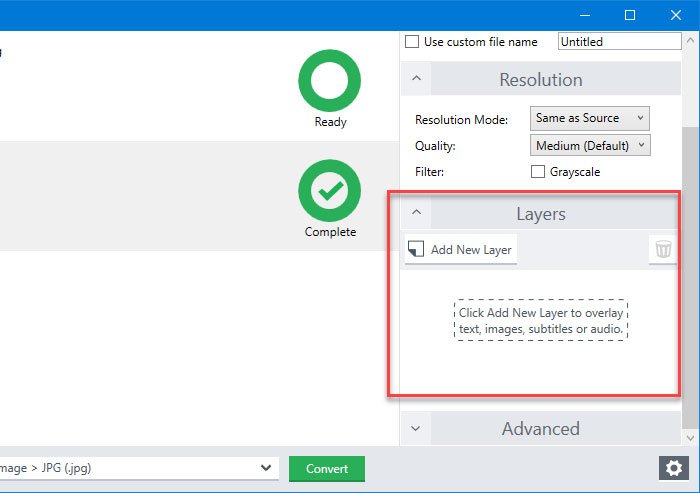
Task: Close the application window
Action: pyautogui.click(x=675, y=15)
